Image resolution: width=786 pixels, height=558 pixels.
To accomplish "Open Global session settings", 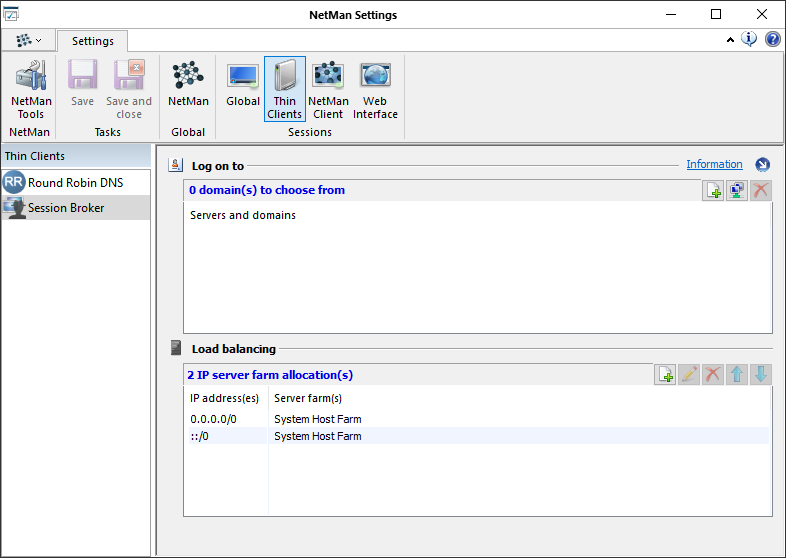I will pyautogui.click(x=243, y=84).
